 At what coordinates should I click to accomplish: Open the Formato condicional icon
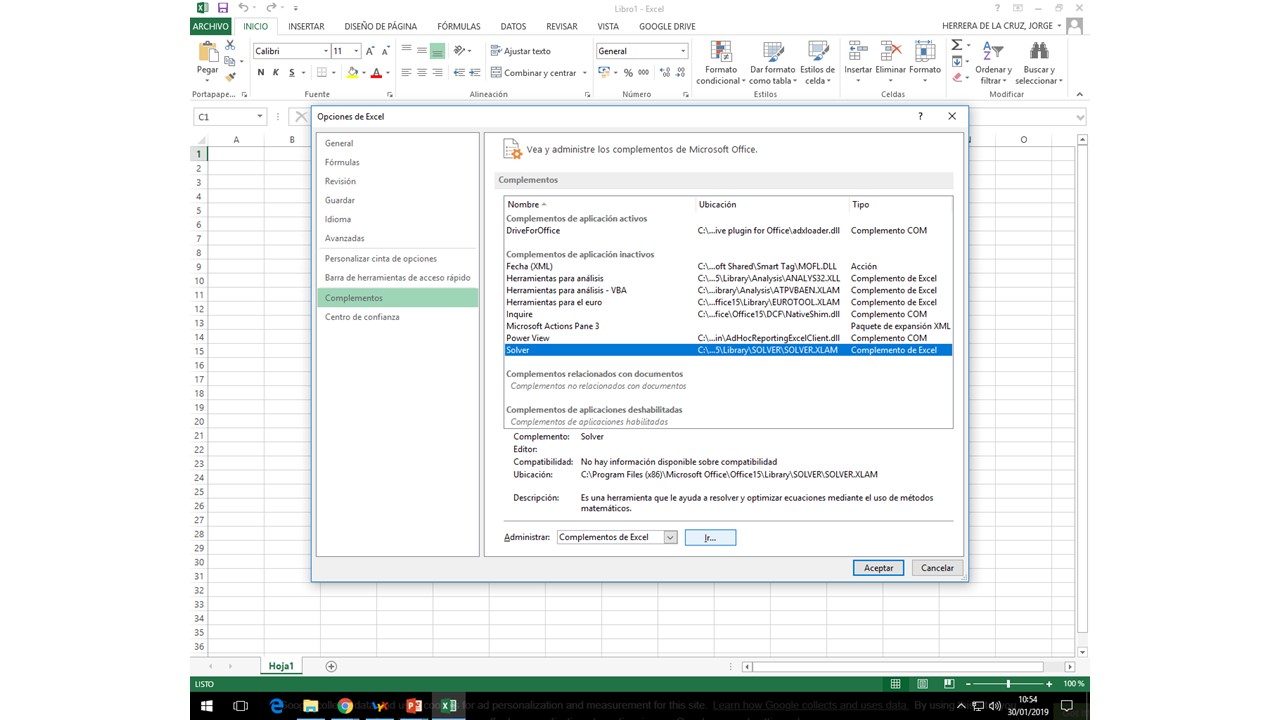coord(720,53)
